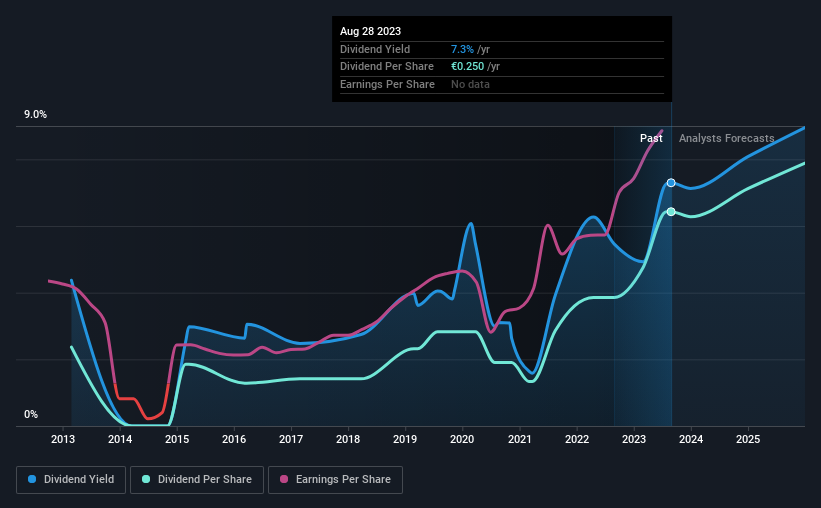Click the 2020 x-axis label
Image resolution: width=821 pixels, height=508 pixels.
click(x=462, y=439)
